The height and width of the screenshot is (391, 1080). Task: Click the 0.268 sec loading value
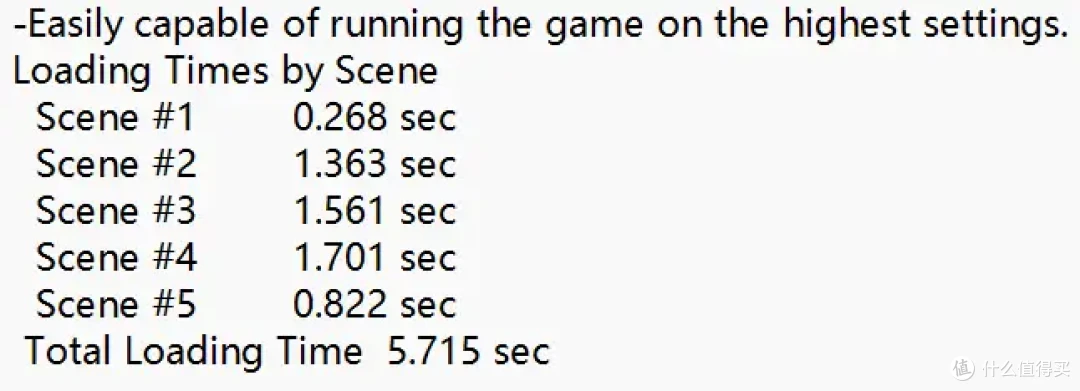click(375, 117)
